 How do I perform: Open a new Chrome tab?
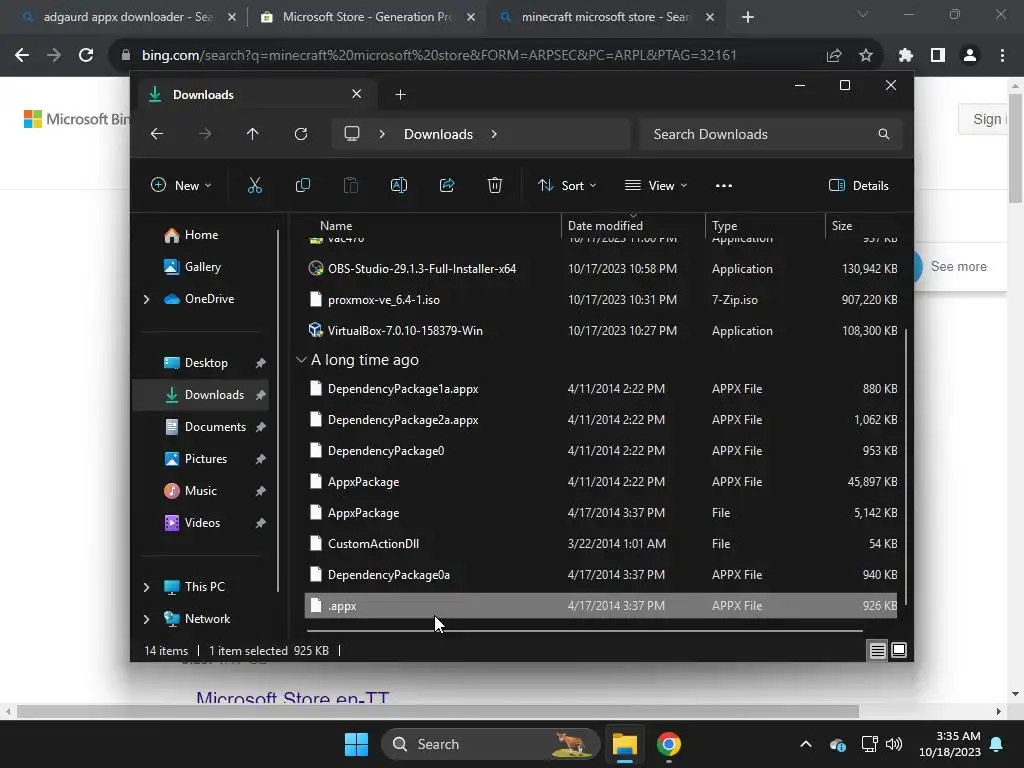(748, 17)
